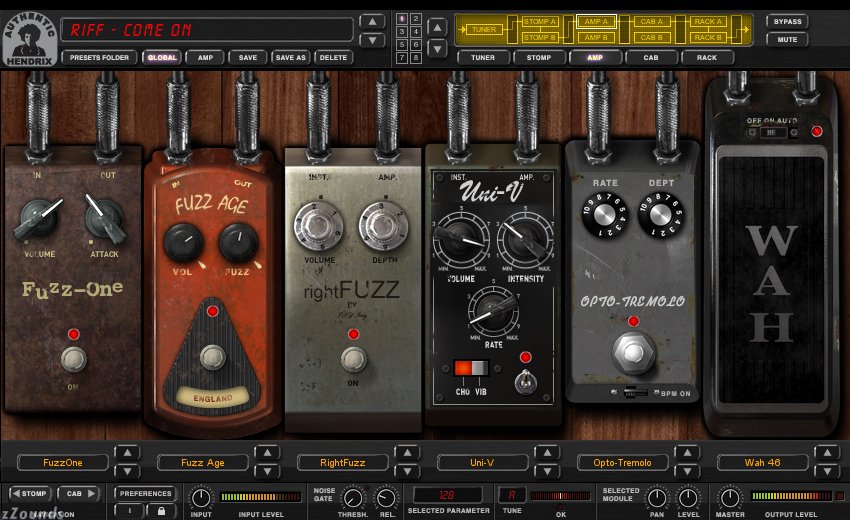The image size is (850, 520).
Task: Switch Uni-V CHO/VIB mode selector
Action: [x=471, y=368]
